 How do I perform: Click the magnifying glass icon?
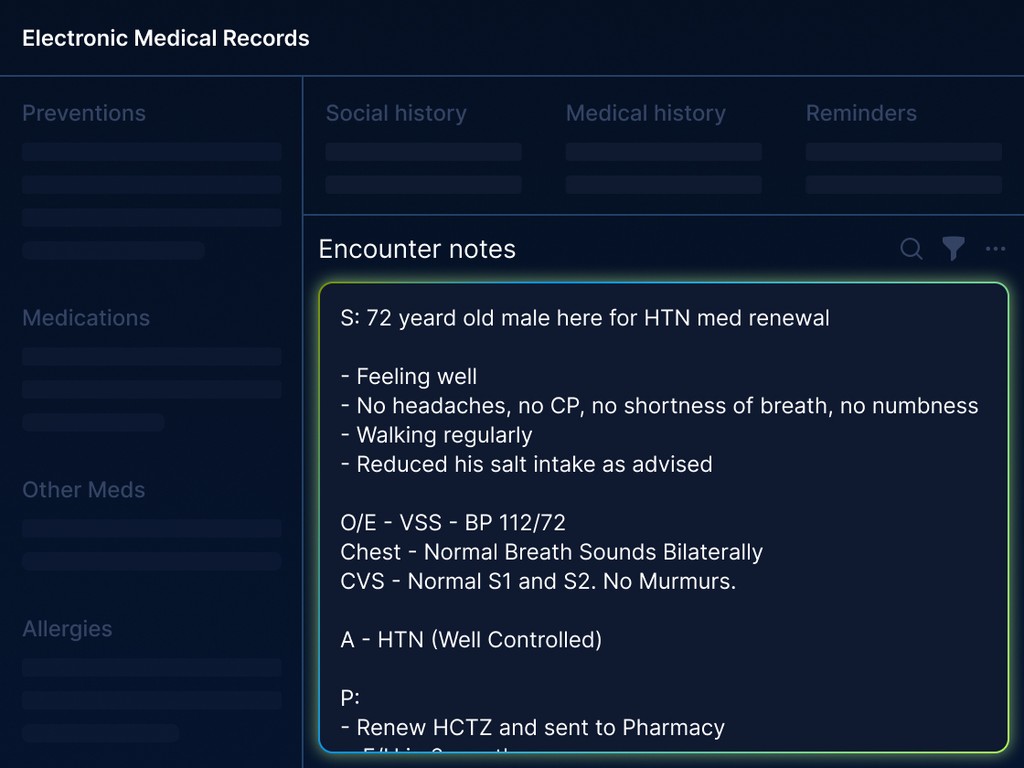[x=911, y=249]
